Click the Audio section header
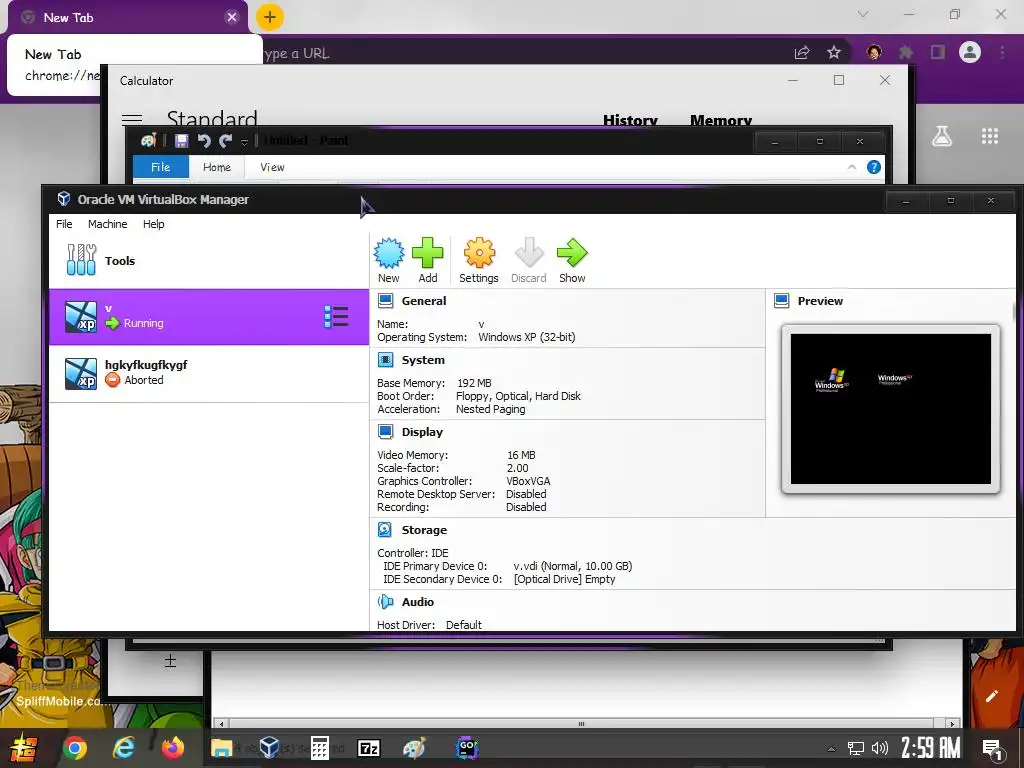Screen dimensions: 1024x768 (417, 601)
